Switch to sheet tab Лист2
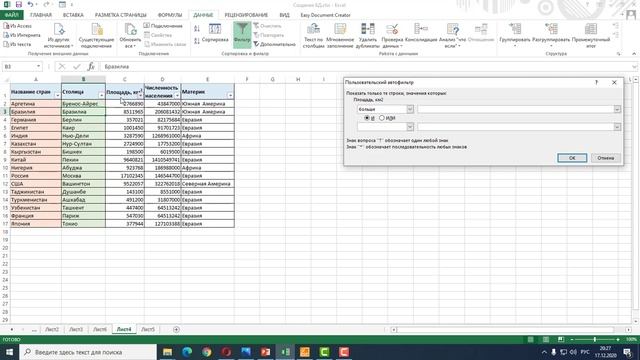Viewport: 640px width, 360px height. tap(52, 329)
